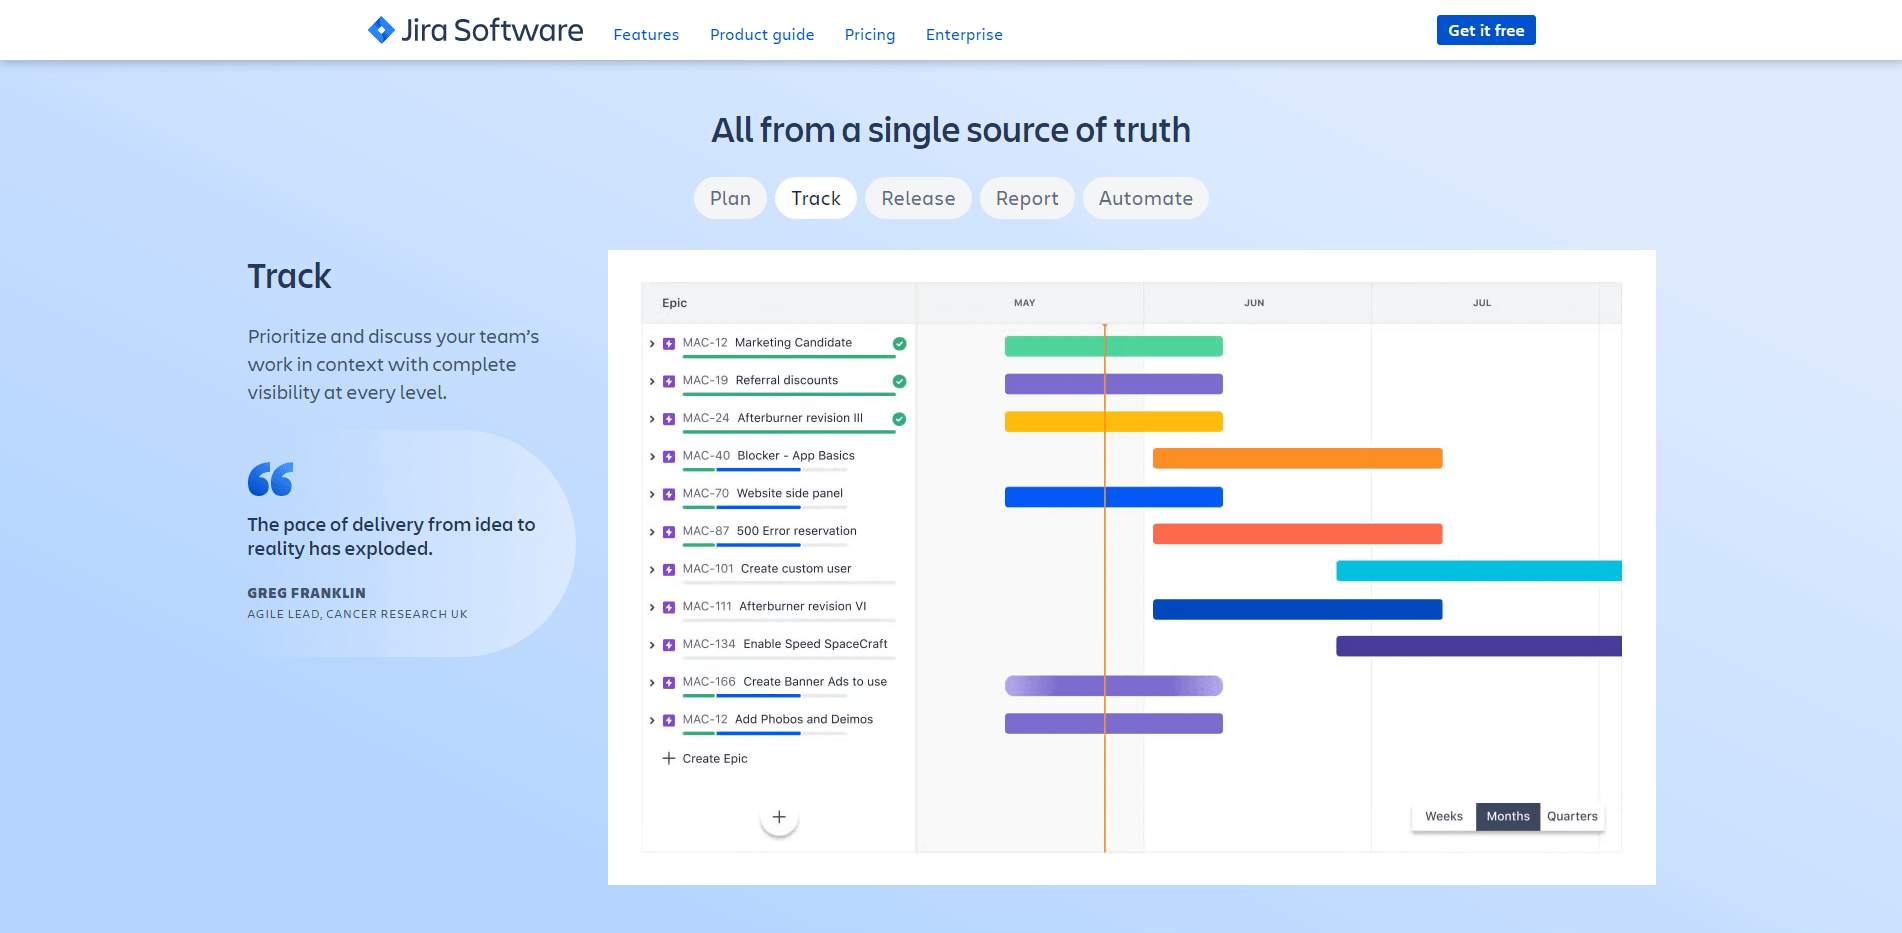This screenshot has width=1902, height=933.
Task: Click the dark blue Afterburner revision VI bar
Action: 1297,609
